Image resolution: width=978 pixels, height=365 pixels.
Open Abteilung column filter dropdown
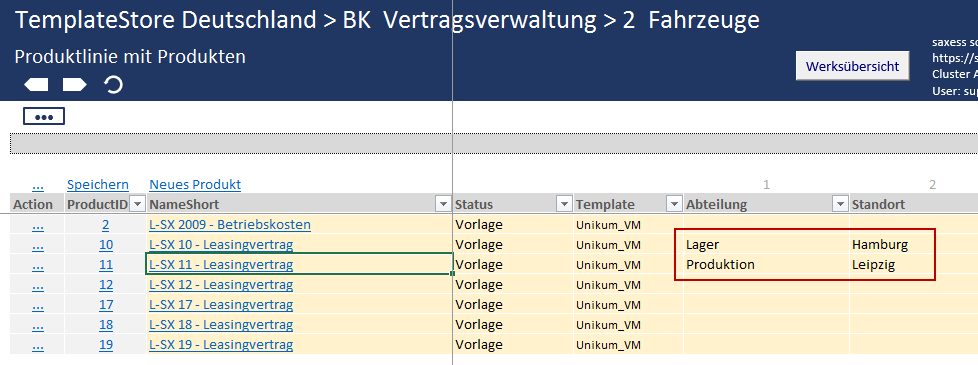(840, 204)
